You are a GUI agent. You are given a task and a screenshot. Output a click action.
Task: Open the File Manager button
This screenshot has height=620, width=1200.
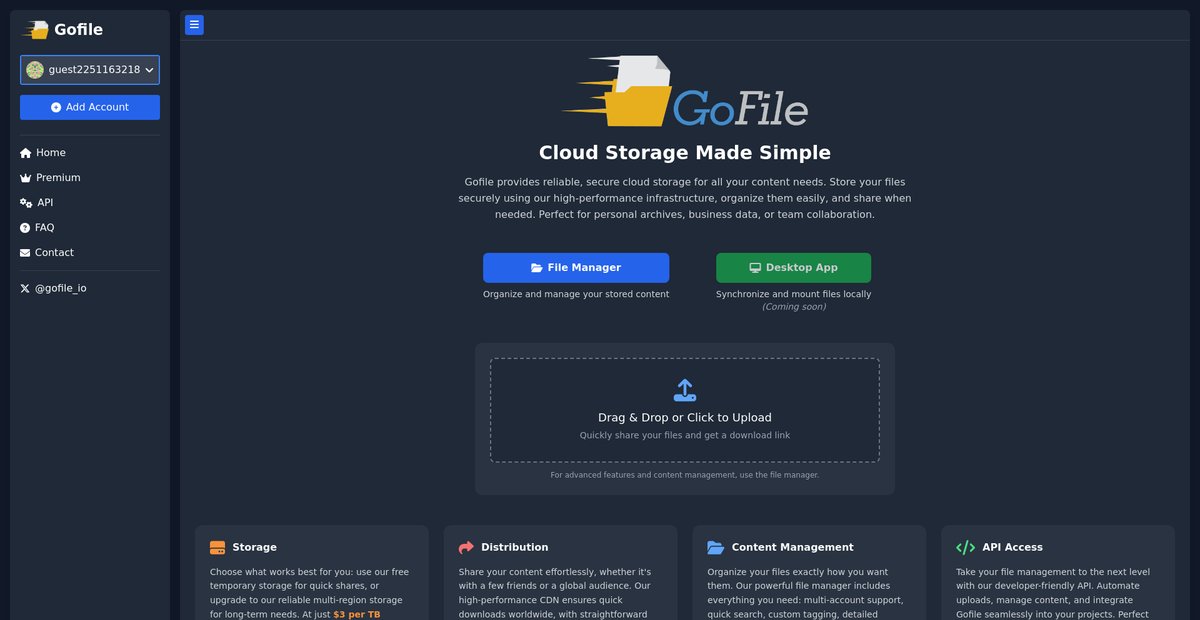576,268
